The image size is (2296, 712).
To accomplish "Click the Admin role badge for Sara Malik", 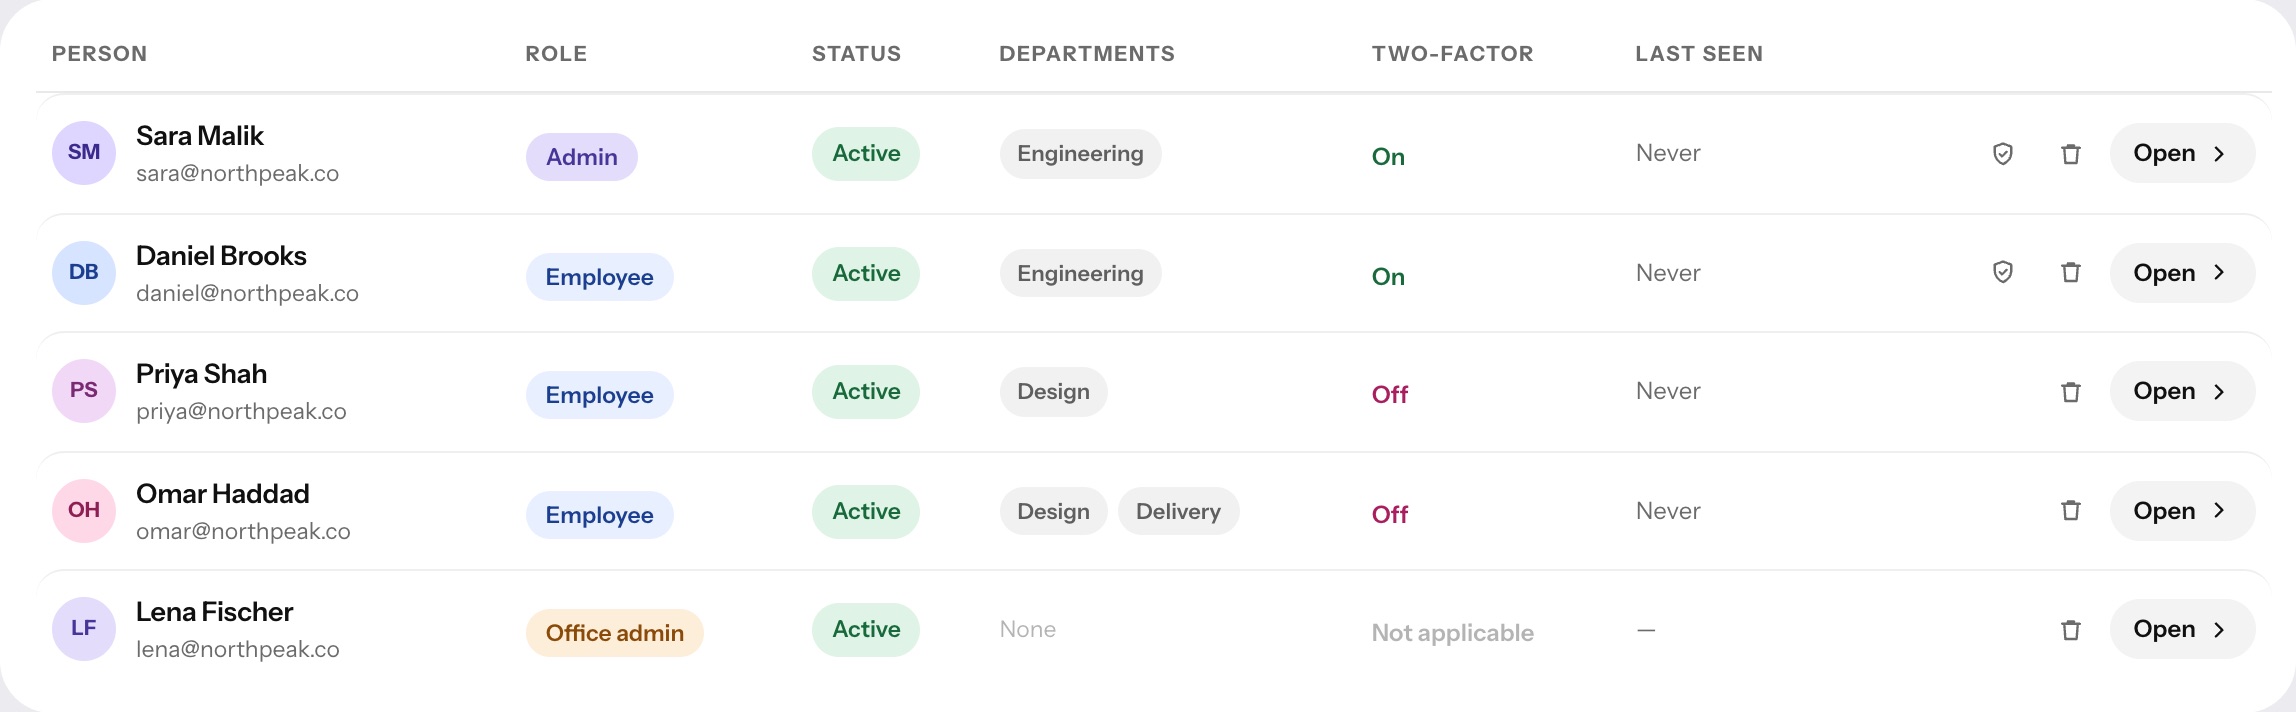I will 582,157.
